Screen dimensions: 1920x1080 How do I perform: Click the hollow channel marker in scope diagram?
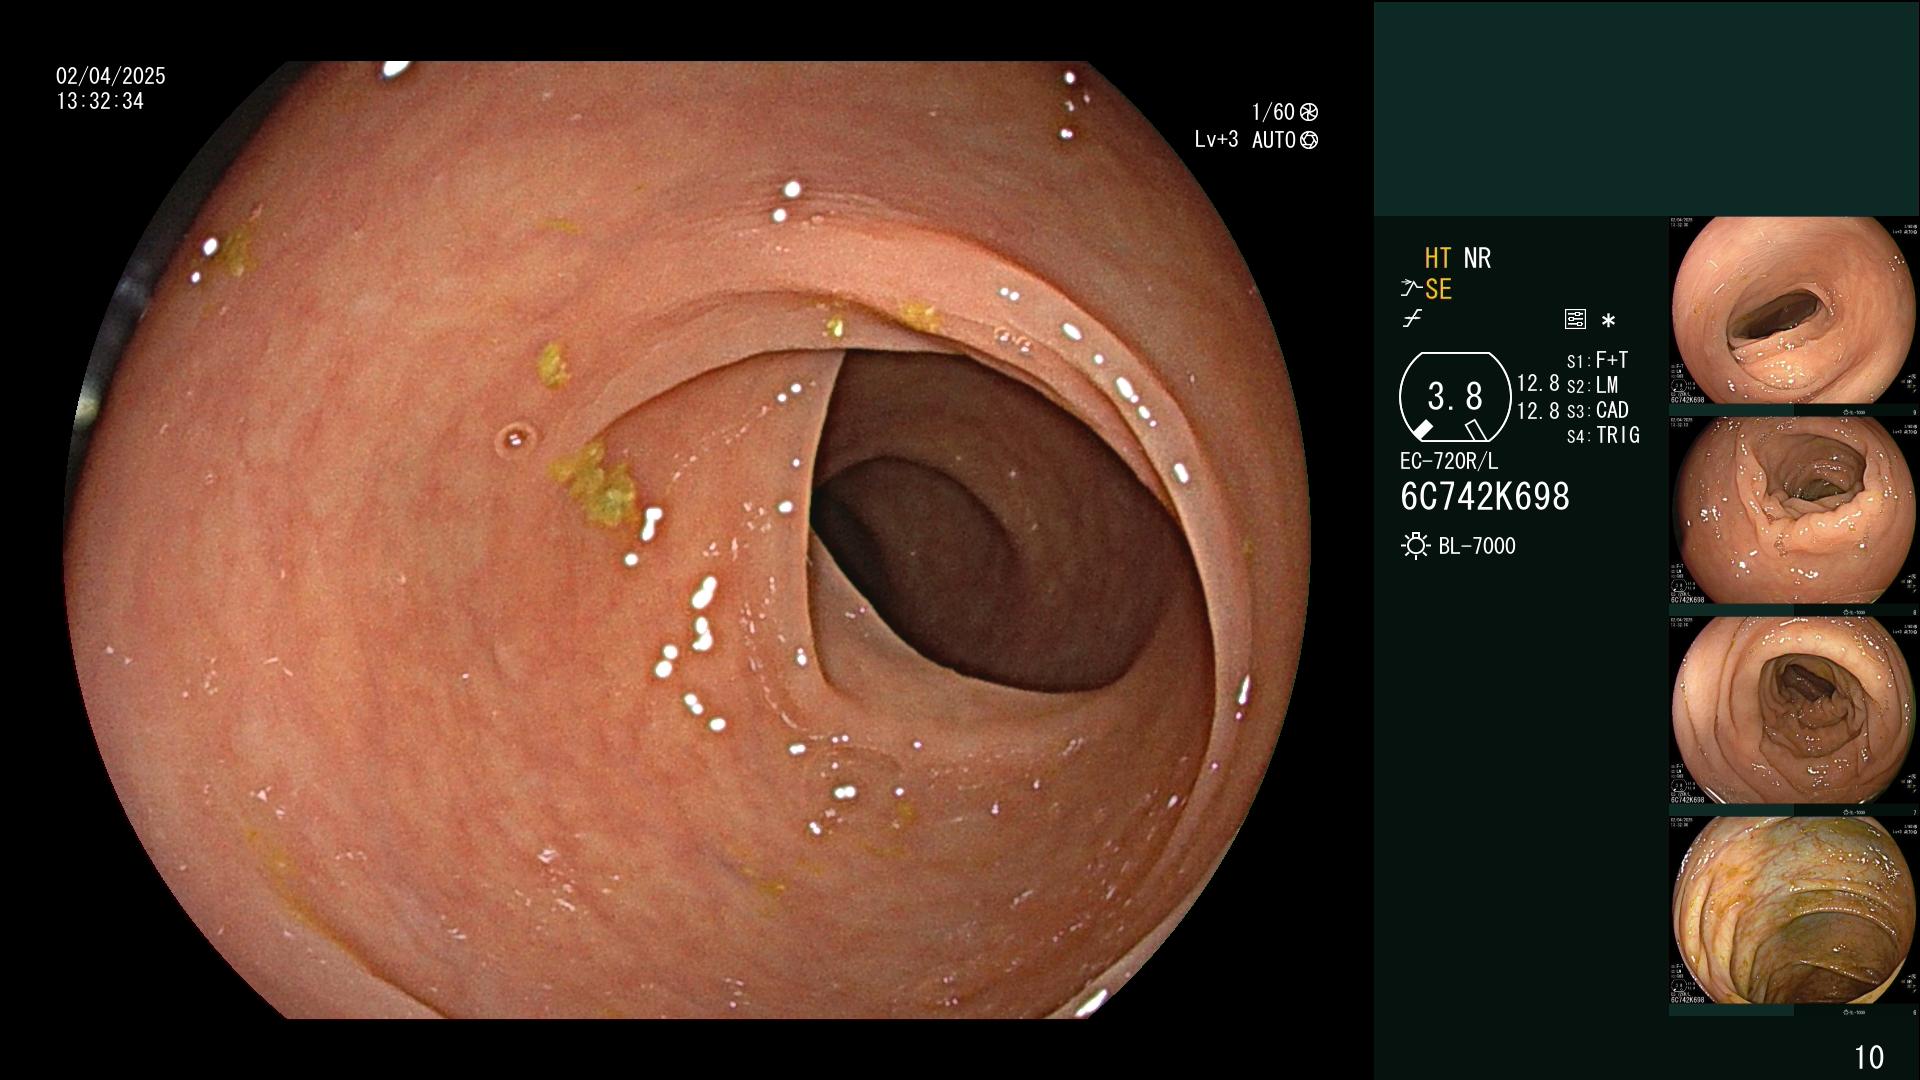pos(1475,430)
